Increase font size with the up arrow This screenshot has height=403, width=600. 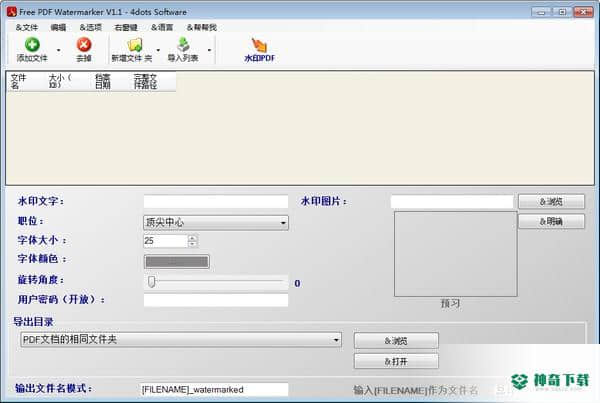(x=192, y=238)
